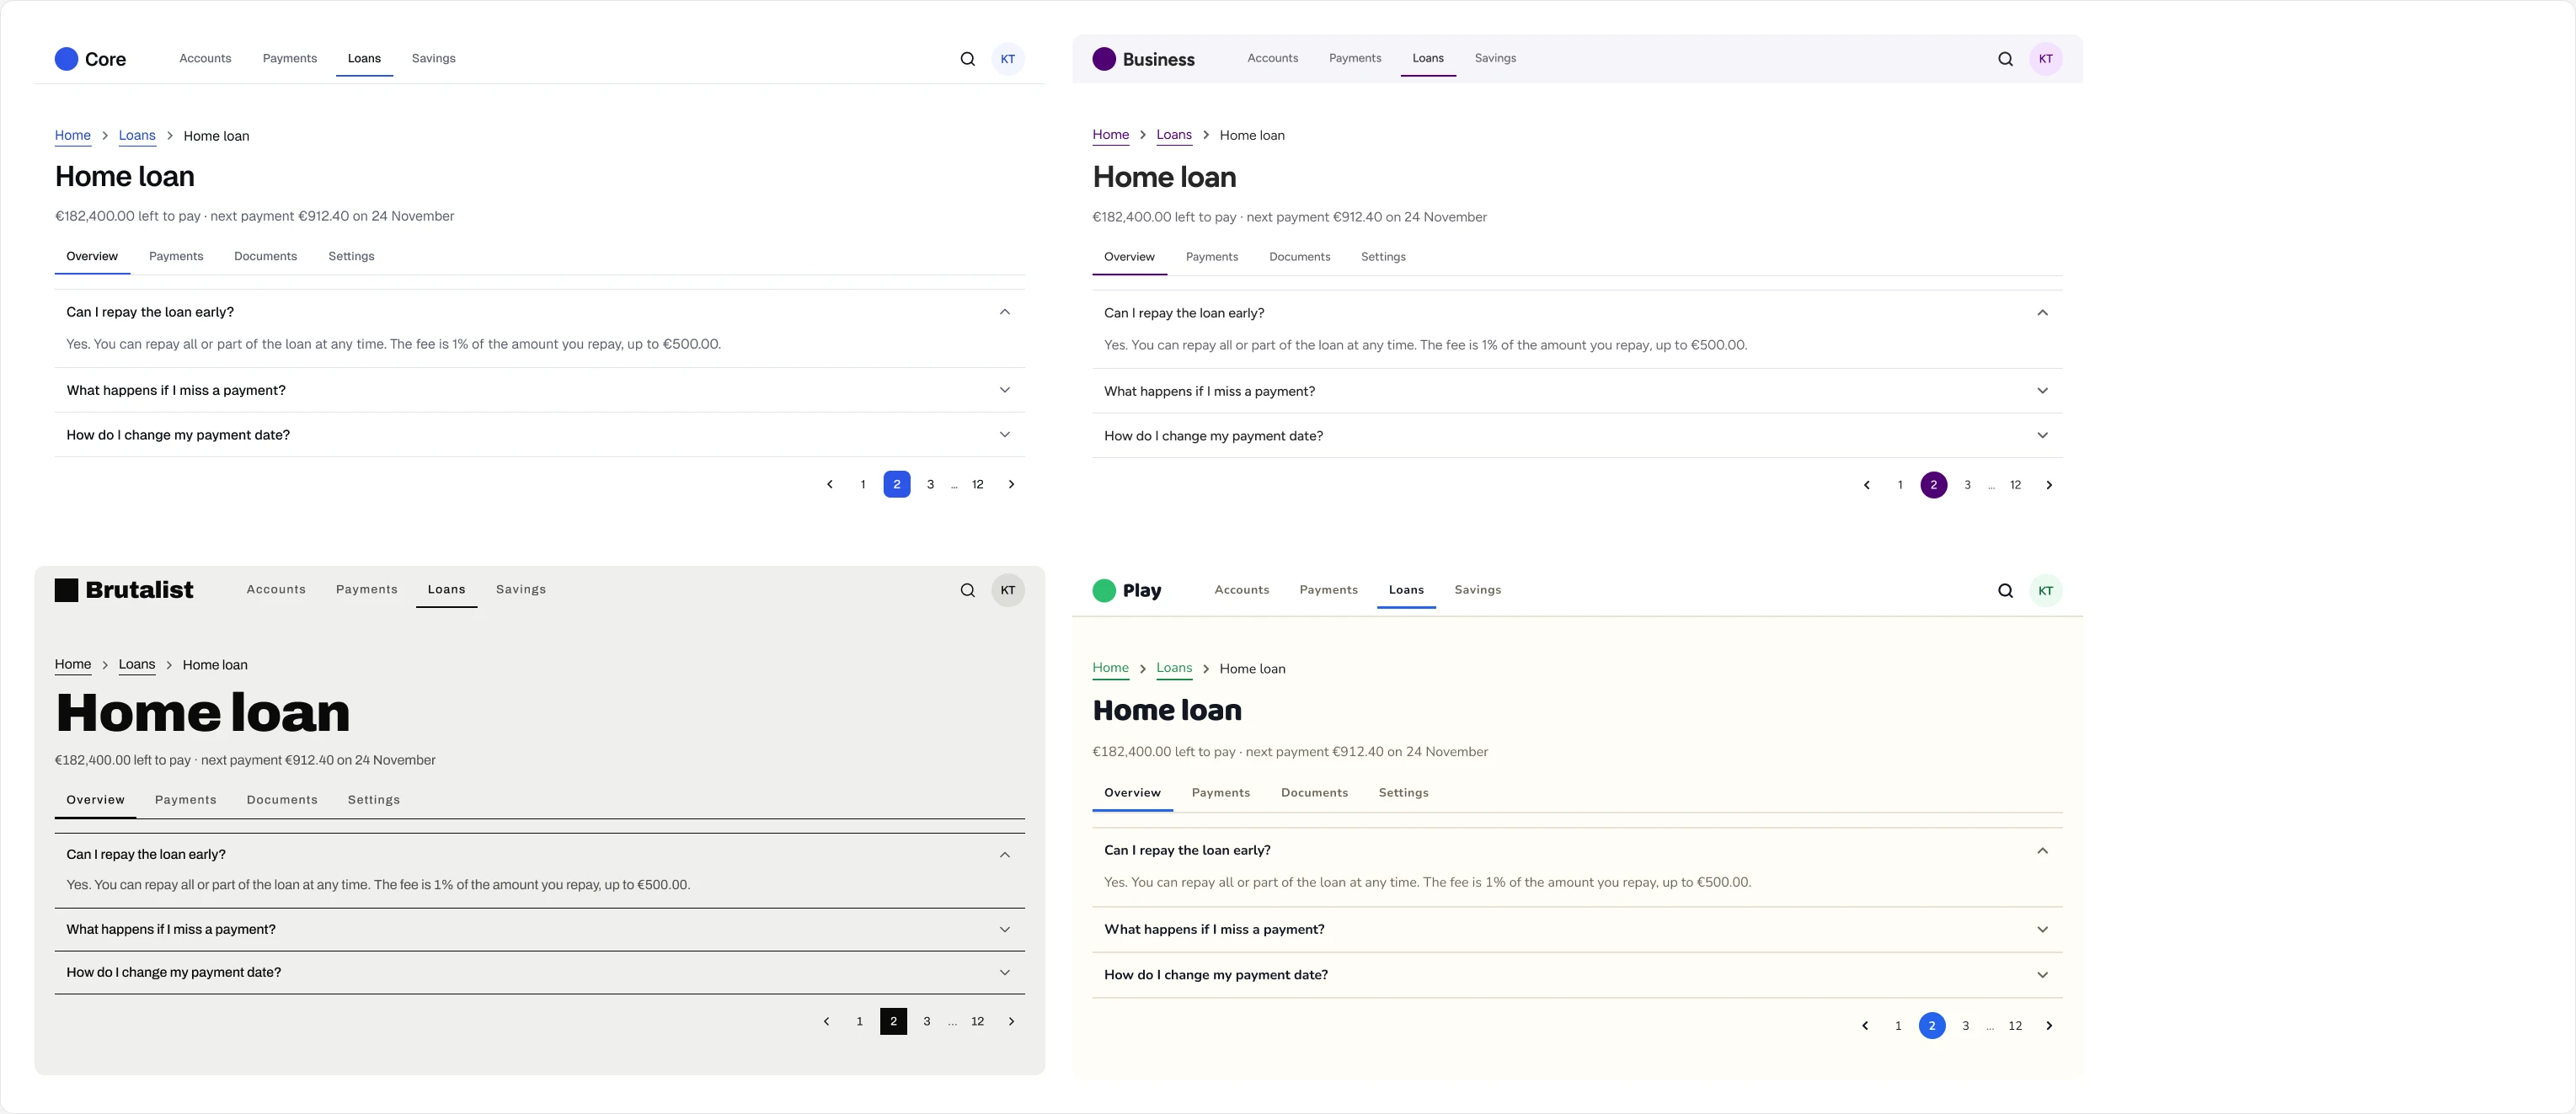Screen dimensions: 2576x1114
Task: Switch to Payments tab under Brutalist Home loan
Action: coord(186,800)
